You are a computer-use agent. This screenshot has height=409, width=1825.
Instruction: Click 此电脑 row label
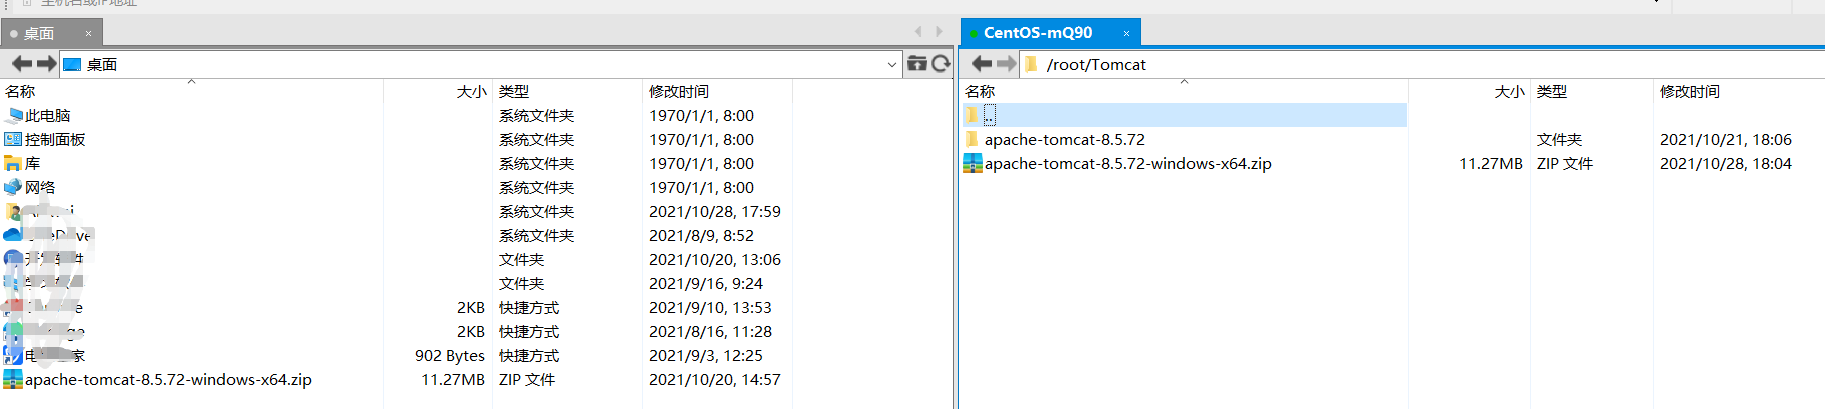pos(48,116)
